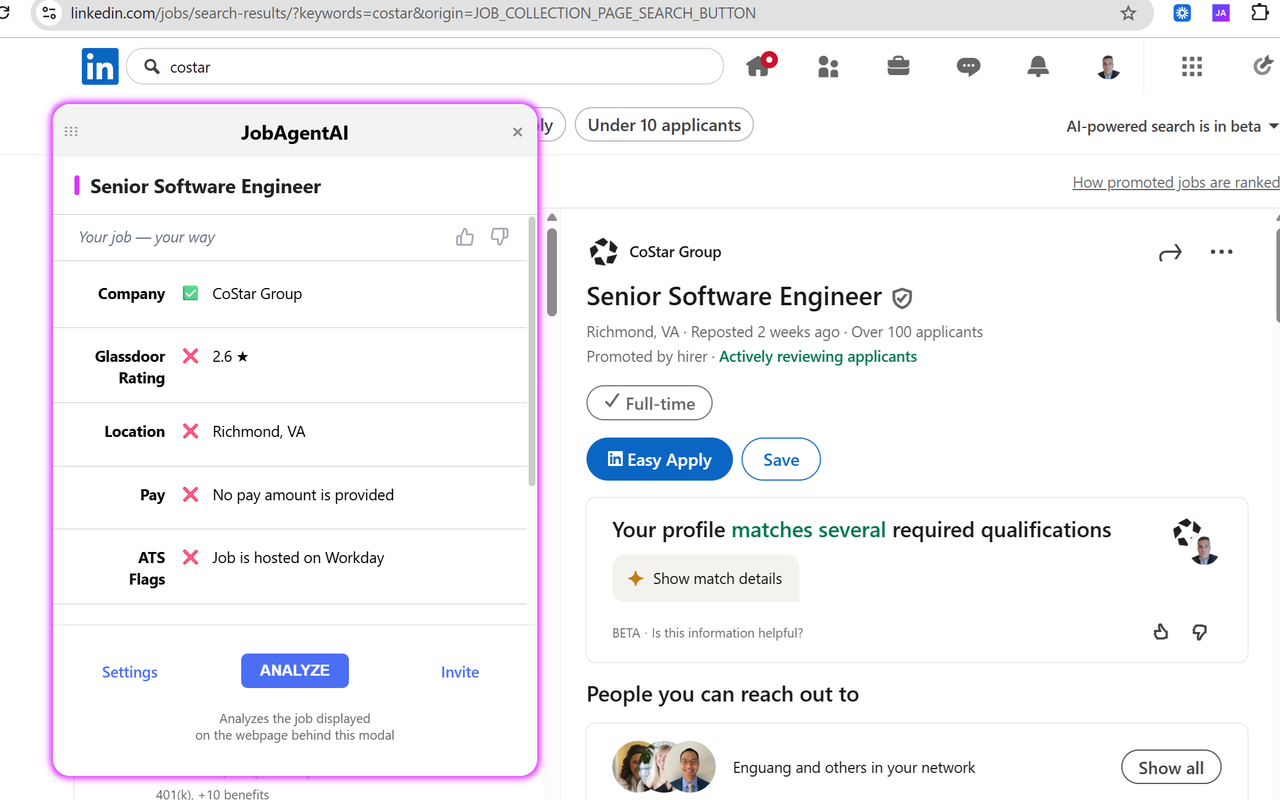Grab the JobAgentAI panel drag handle
Viewport: 1280px width, 800px height.
71,132
